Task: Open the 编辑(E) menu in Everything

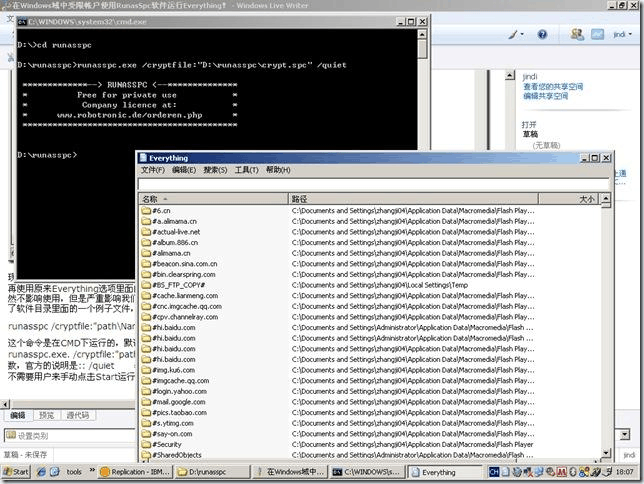Action: click(x=184, y=170)
